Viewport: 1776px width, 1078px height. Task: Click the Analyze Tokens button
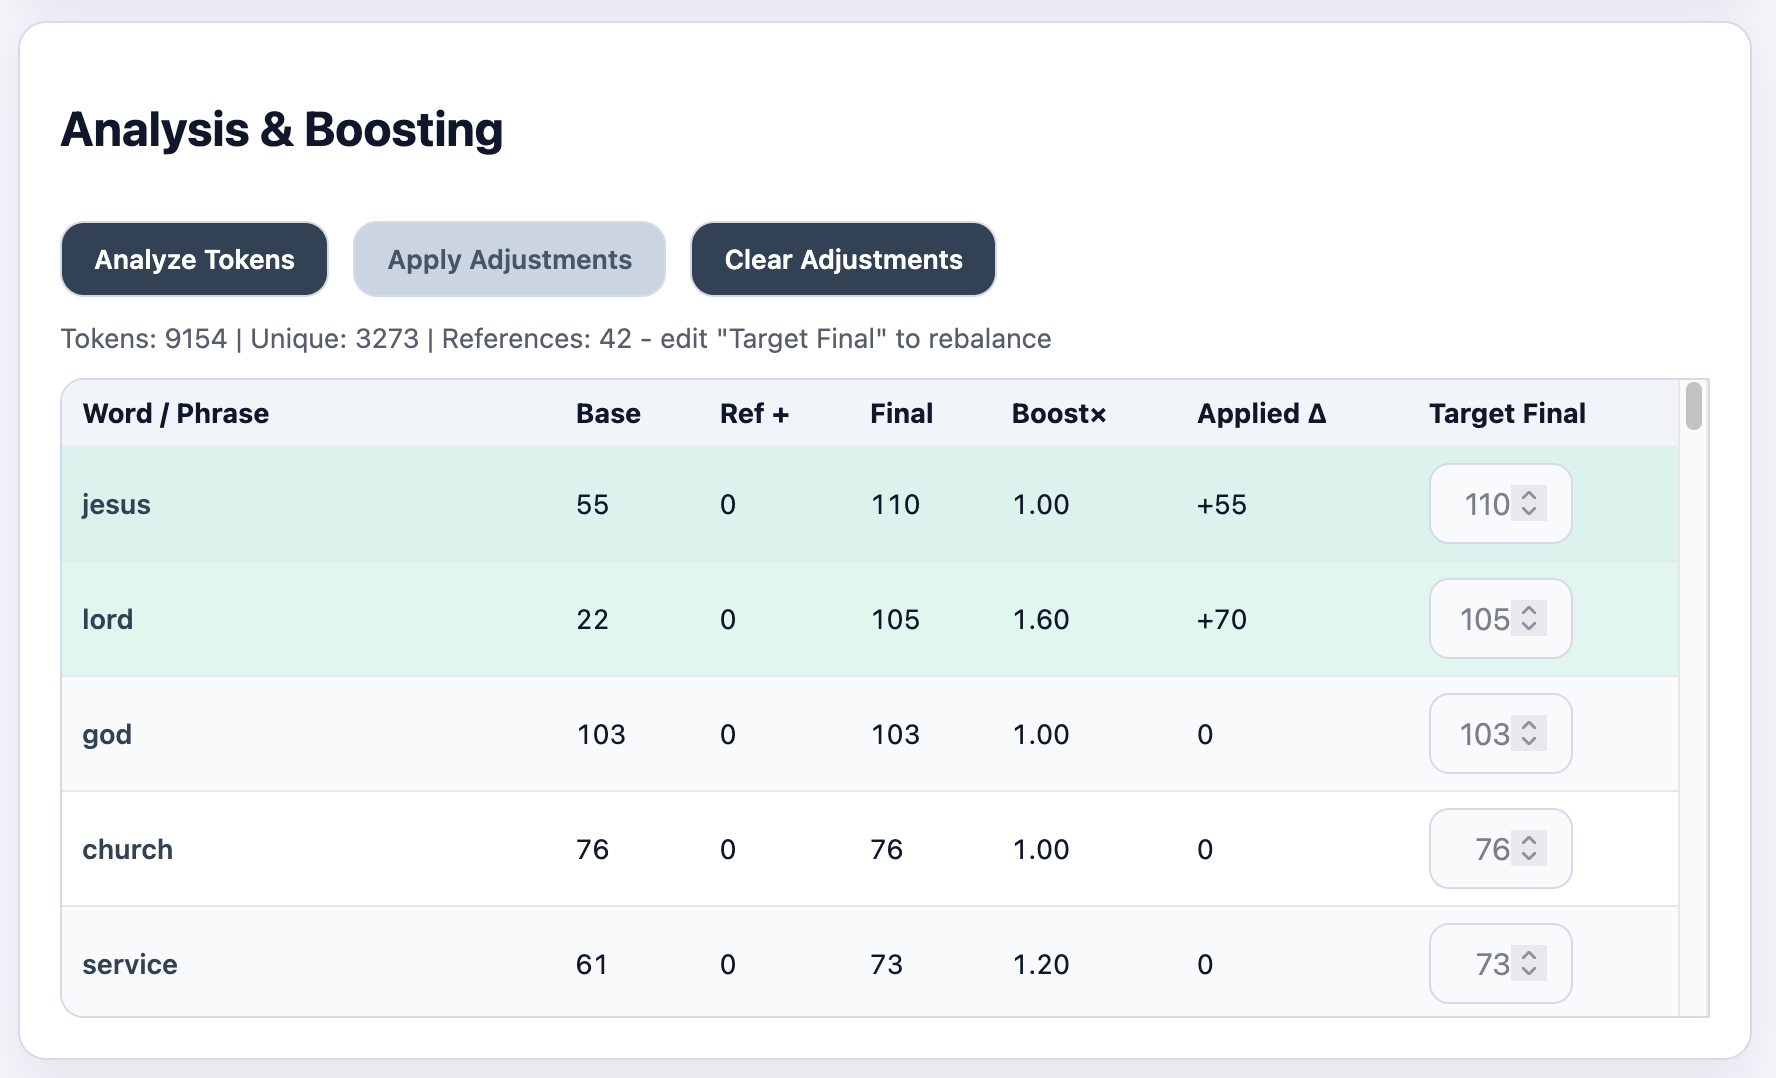[x=194, y=259]
